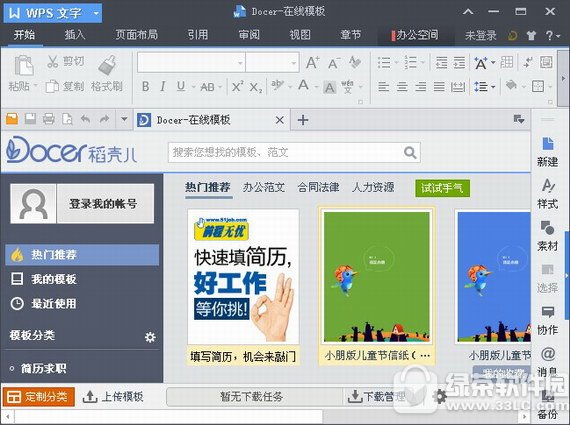Toggle bold formatting B
This screenshot has width=570, height=425.
[145, 87]
